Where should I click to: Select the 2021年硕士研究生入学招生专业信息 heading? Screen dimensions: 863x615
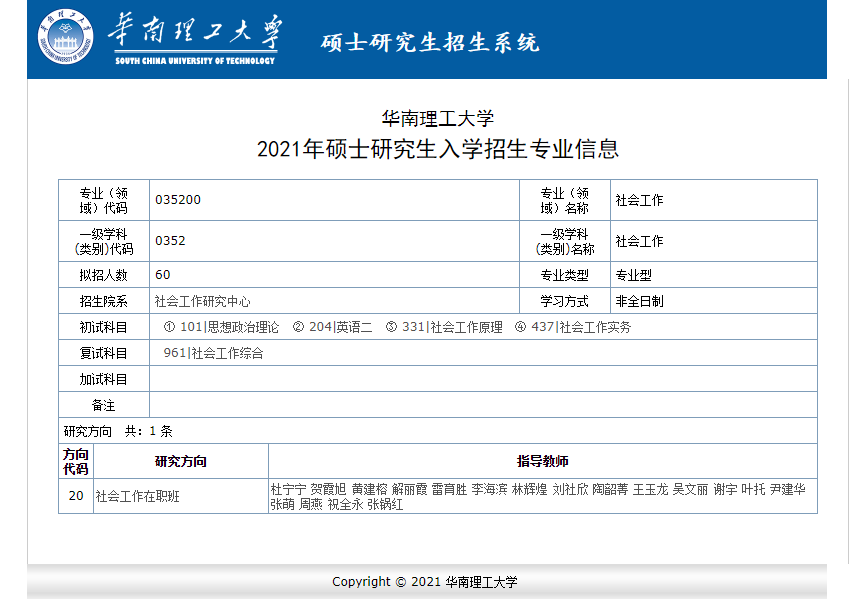438,149
